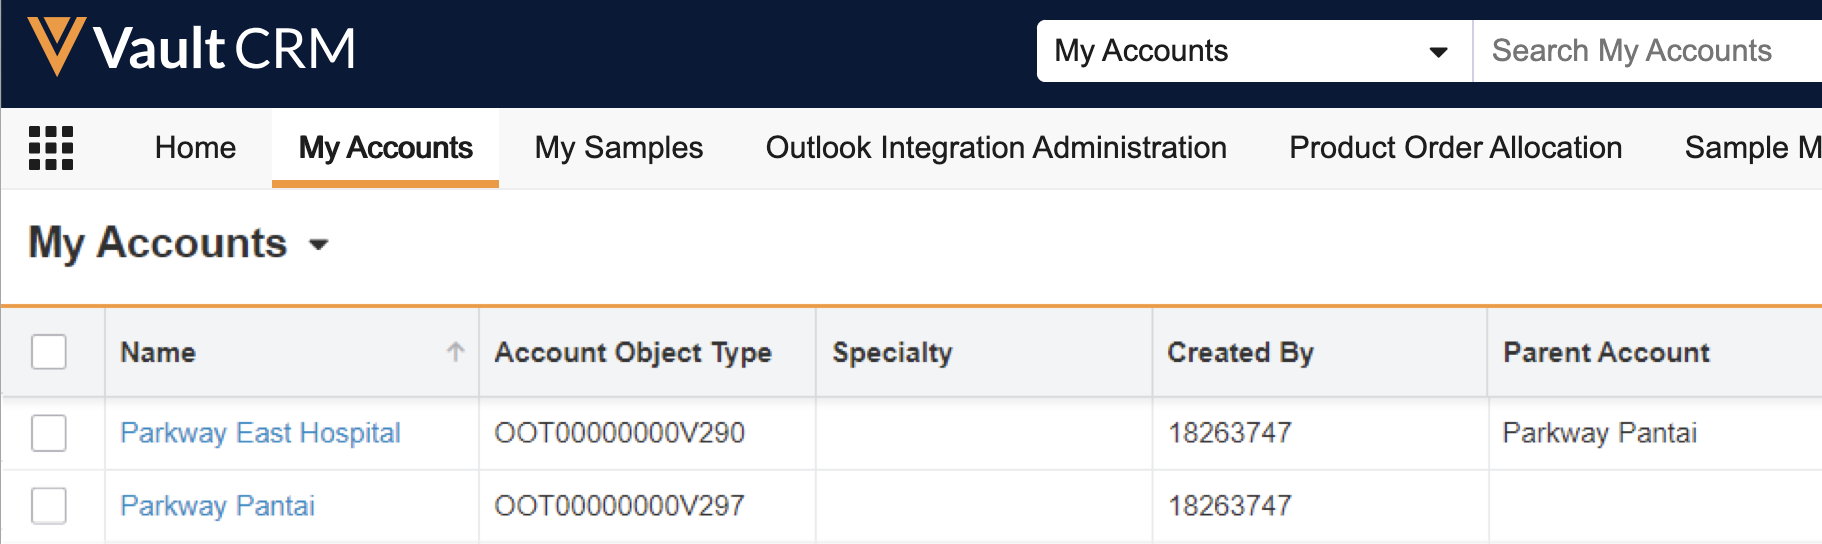1822x544 pixels.
Task: Click the Specialty column header
Action: click(892, 352)
